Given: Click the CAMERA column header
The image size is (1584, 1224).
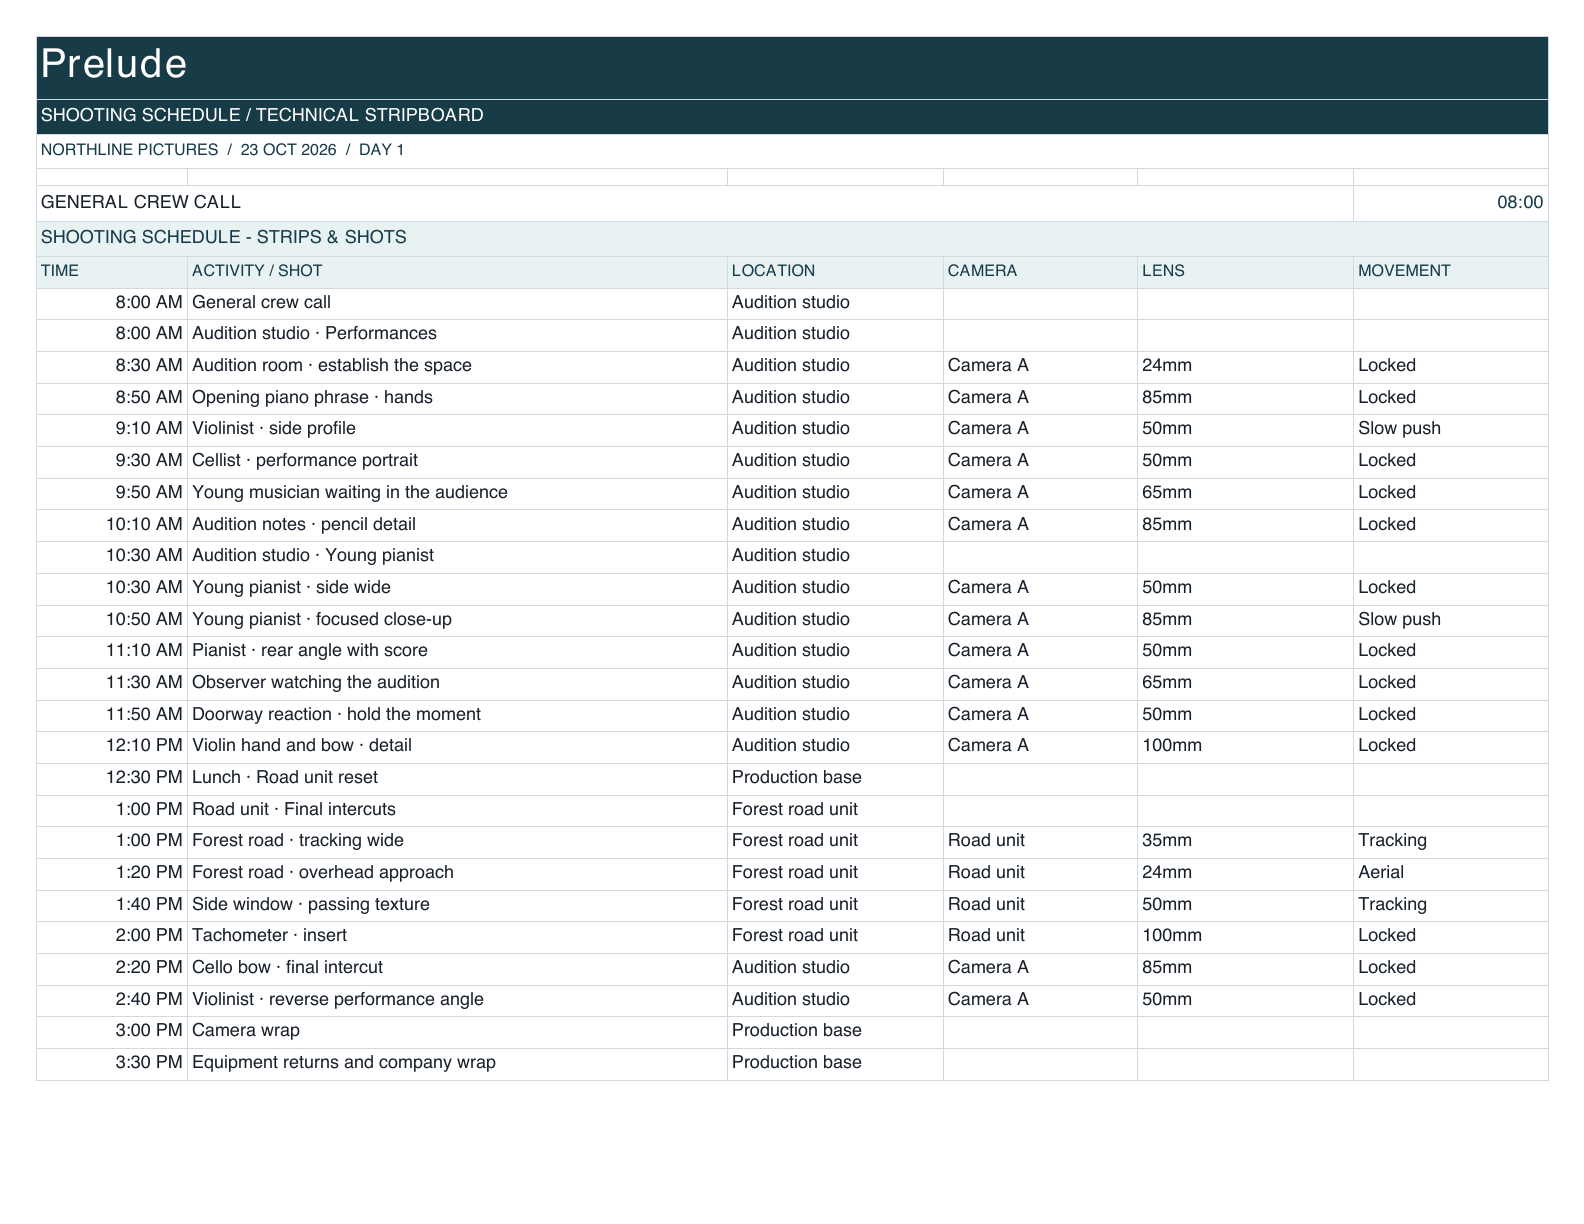Looking at the screenshot, I should click(x=1040, y=272).
